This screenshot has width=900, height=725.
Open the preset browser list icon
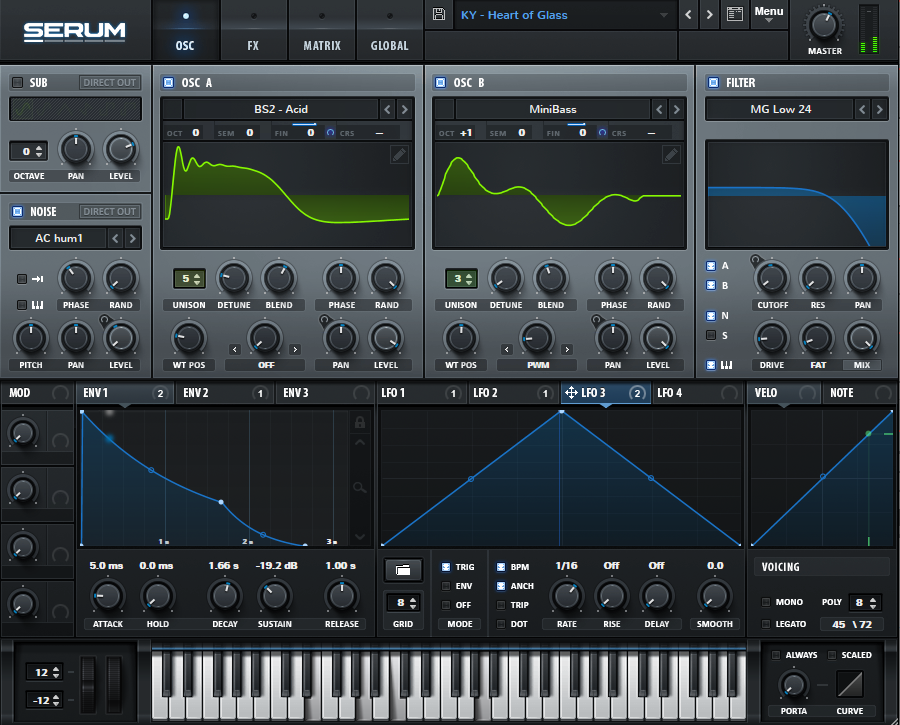click(735, 14)
